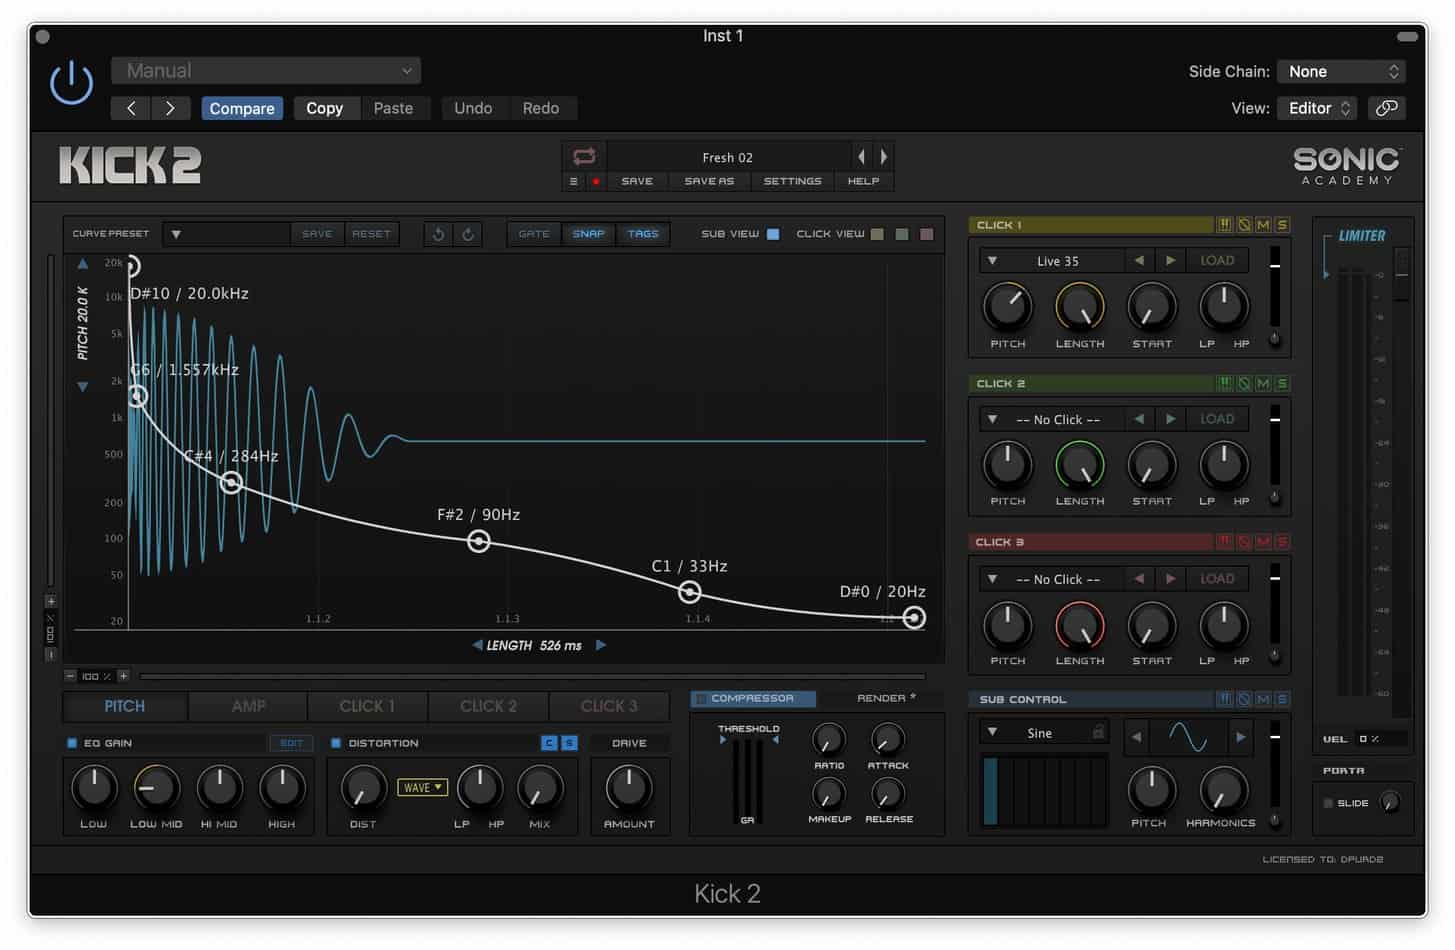This screenshot has width=1455, height=950.
Task: Solo Click 1 with S icon
Action: tap(1282, 225)
